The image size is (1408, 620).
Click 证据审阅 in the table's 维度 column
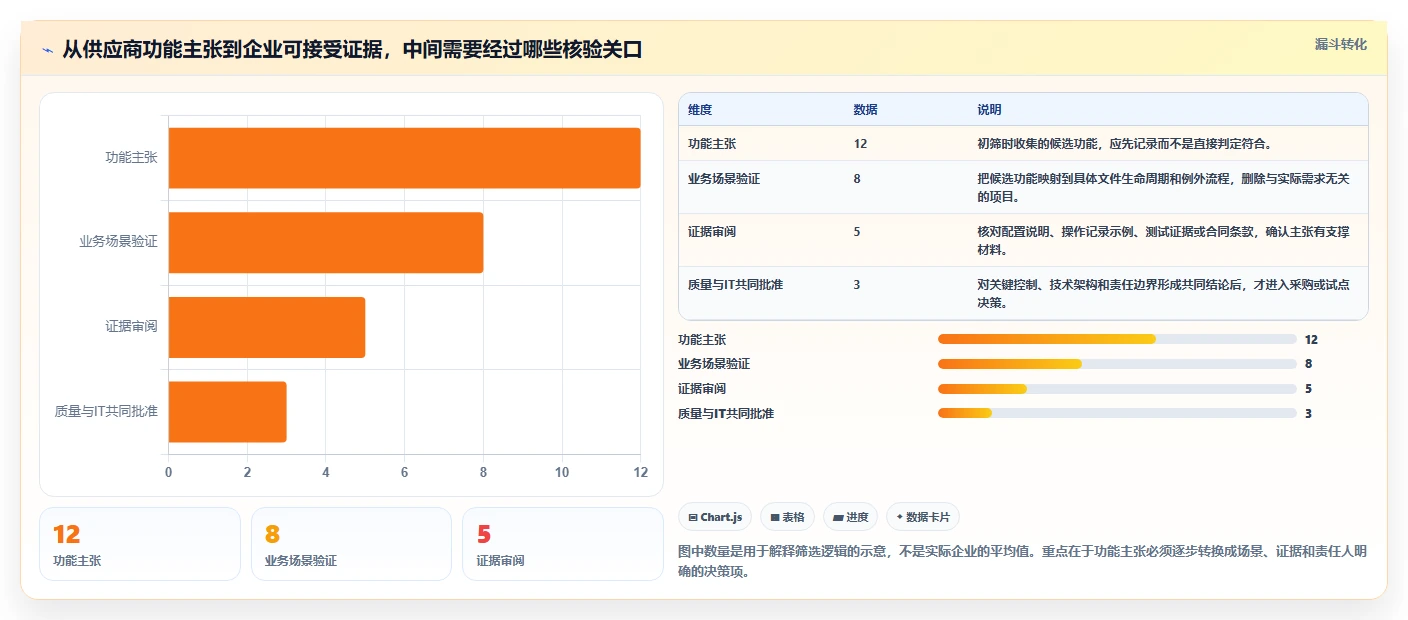click(712, 231)
